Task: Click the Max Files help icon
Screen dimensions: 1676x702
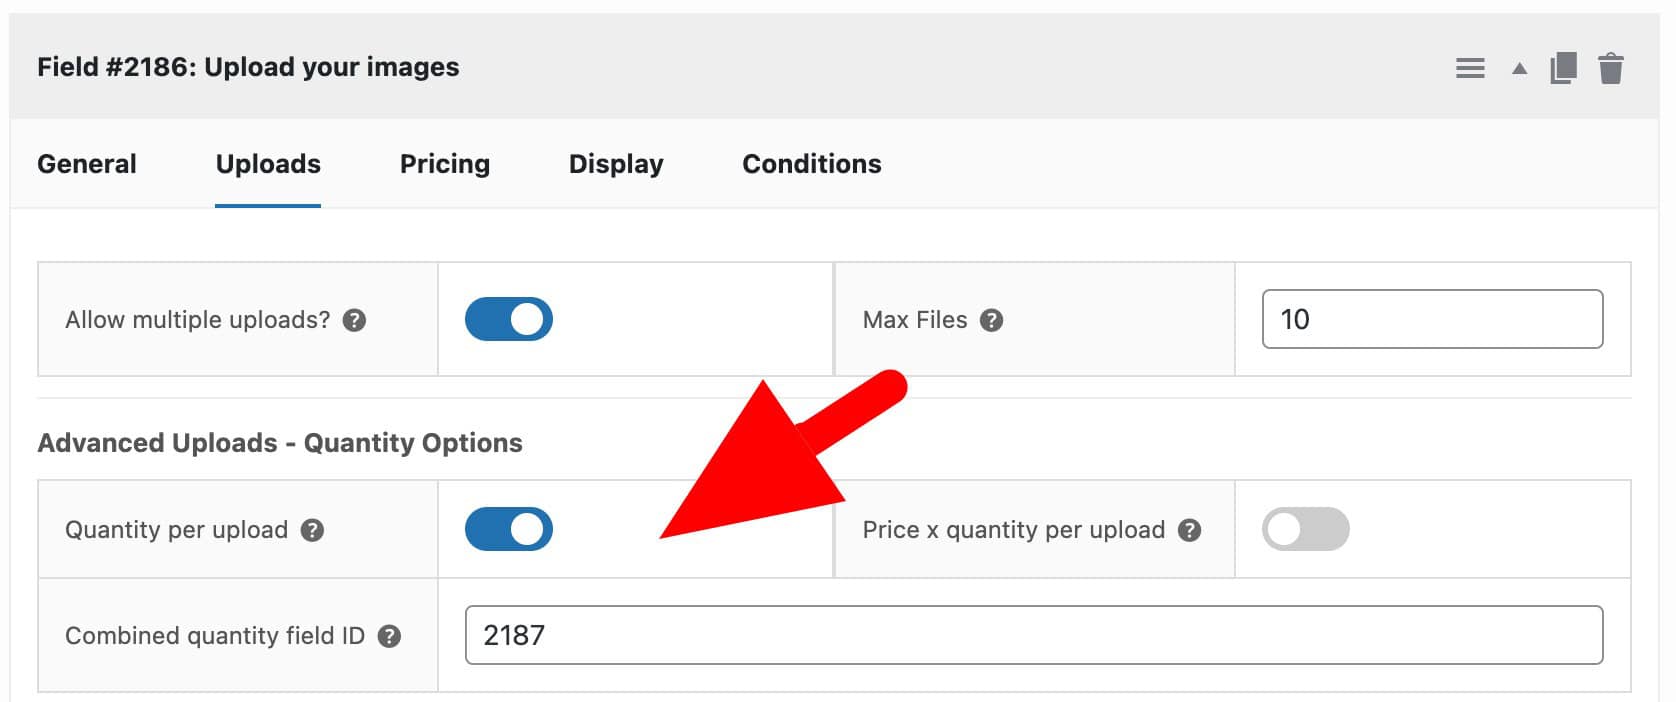Action: pos(990,320)
